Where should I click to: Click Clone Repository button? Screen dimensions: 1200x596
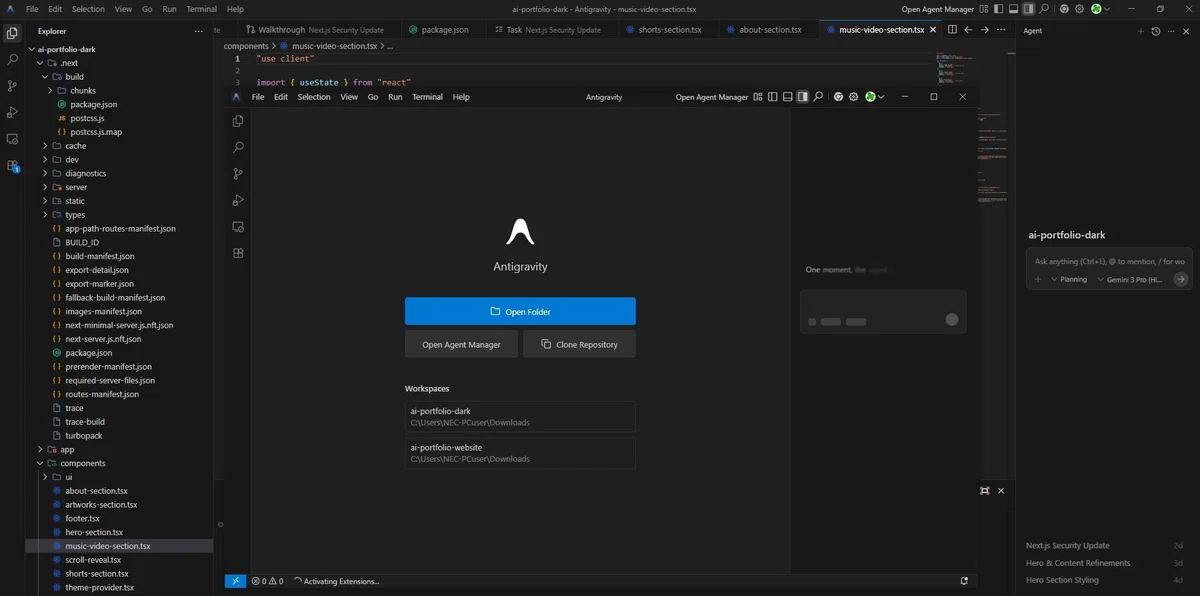pos(579,344)
